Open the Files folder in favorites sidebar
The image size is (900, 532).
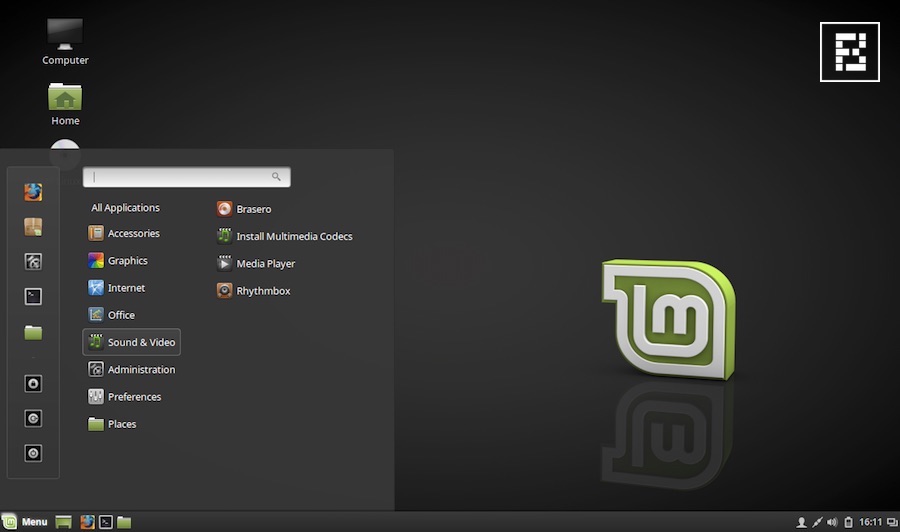click(33, 332)
